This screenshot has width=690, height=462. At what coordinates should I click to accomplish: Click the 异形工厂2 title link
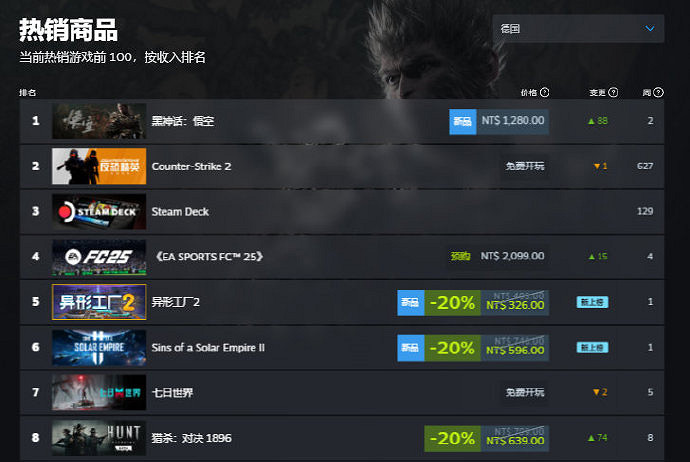176,302
